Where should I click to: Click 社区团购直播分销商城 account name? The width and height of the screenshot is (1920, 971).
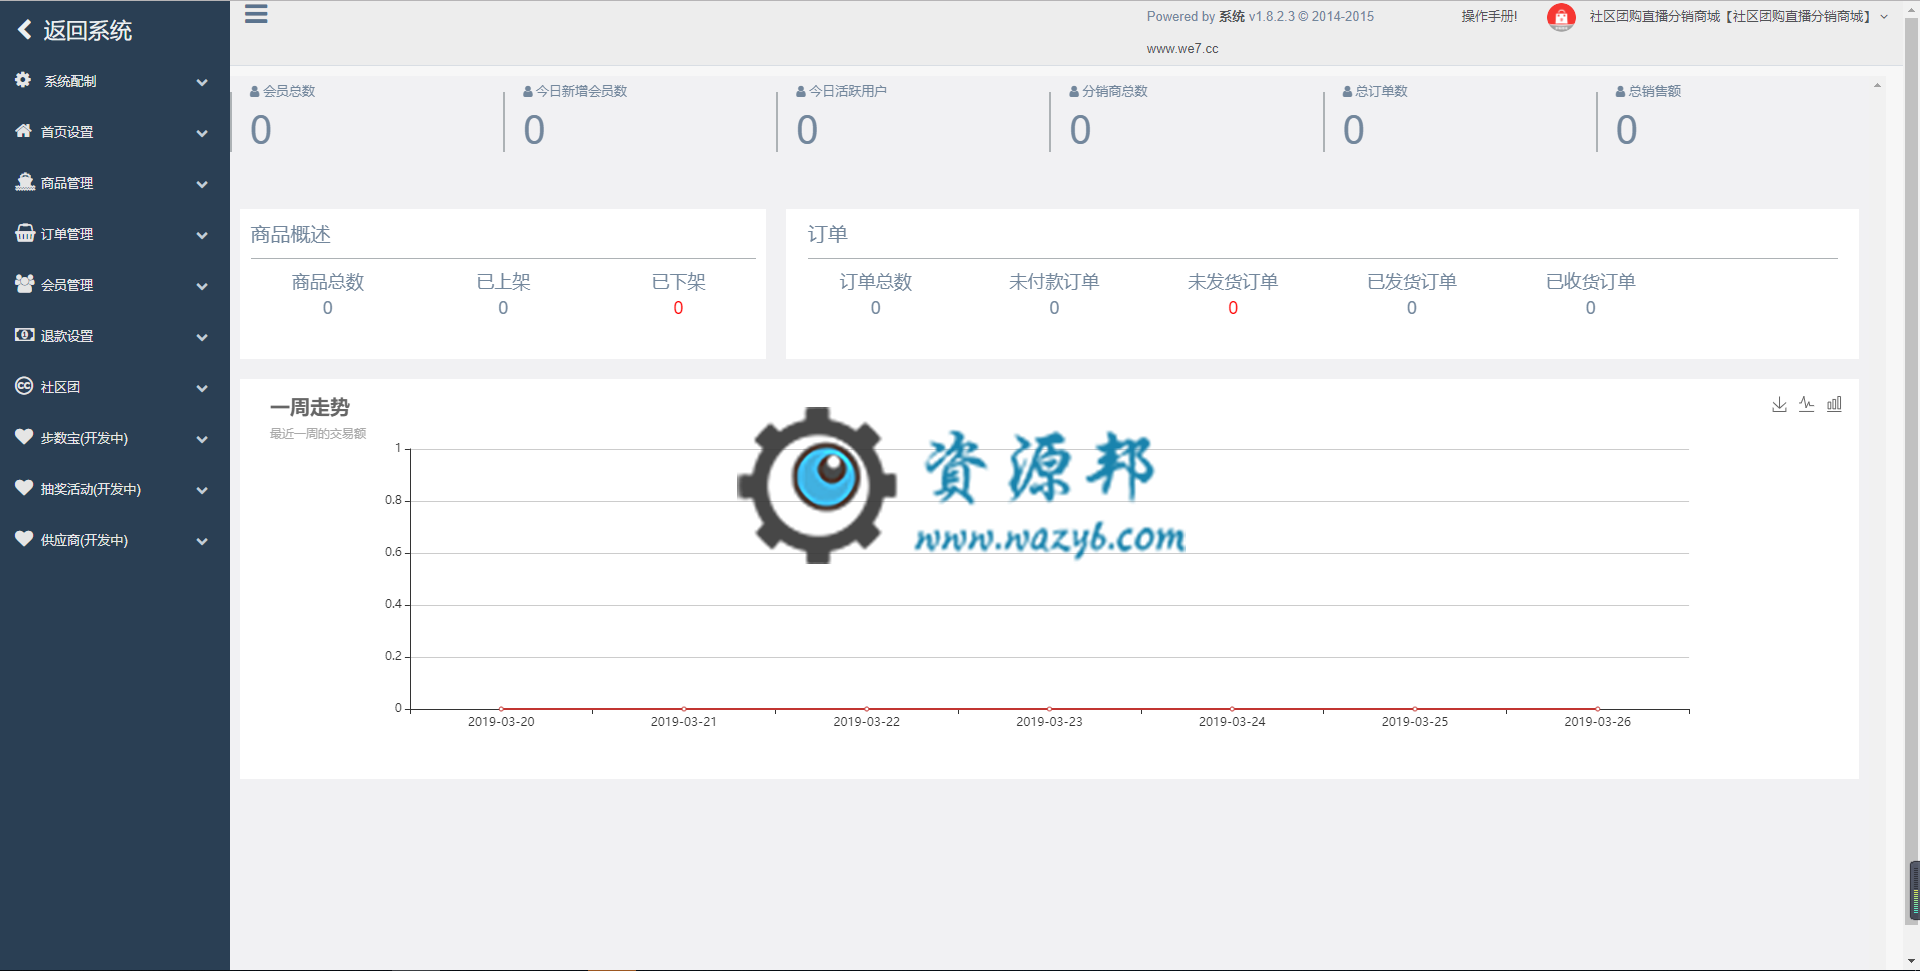pyautogui.click(x=1730, y=17)
